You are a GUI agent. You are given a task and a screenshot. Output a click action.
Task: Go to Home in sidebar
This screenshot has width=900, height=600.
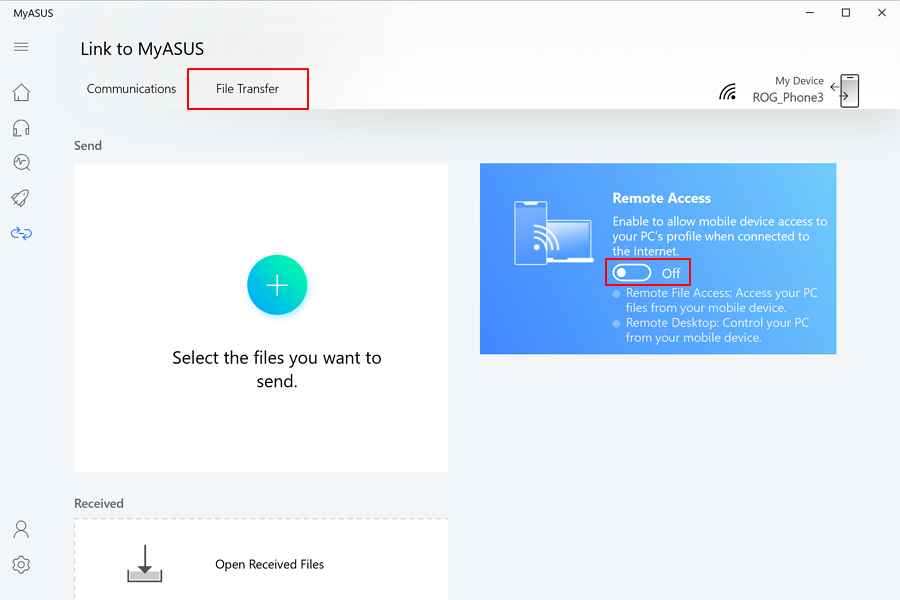[21, 92]
